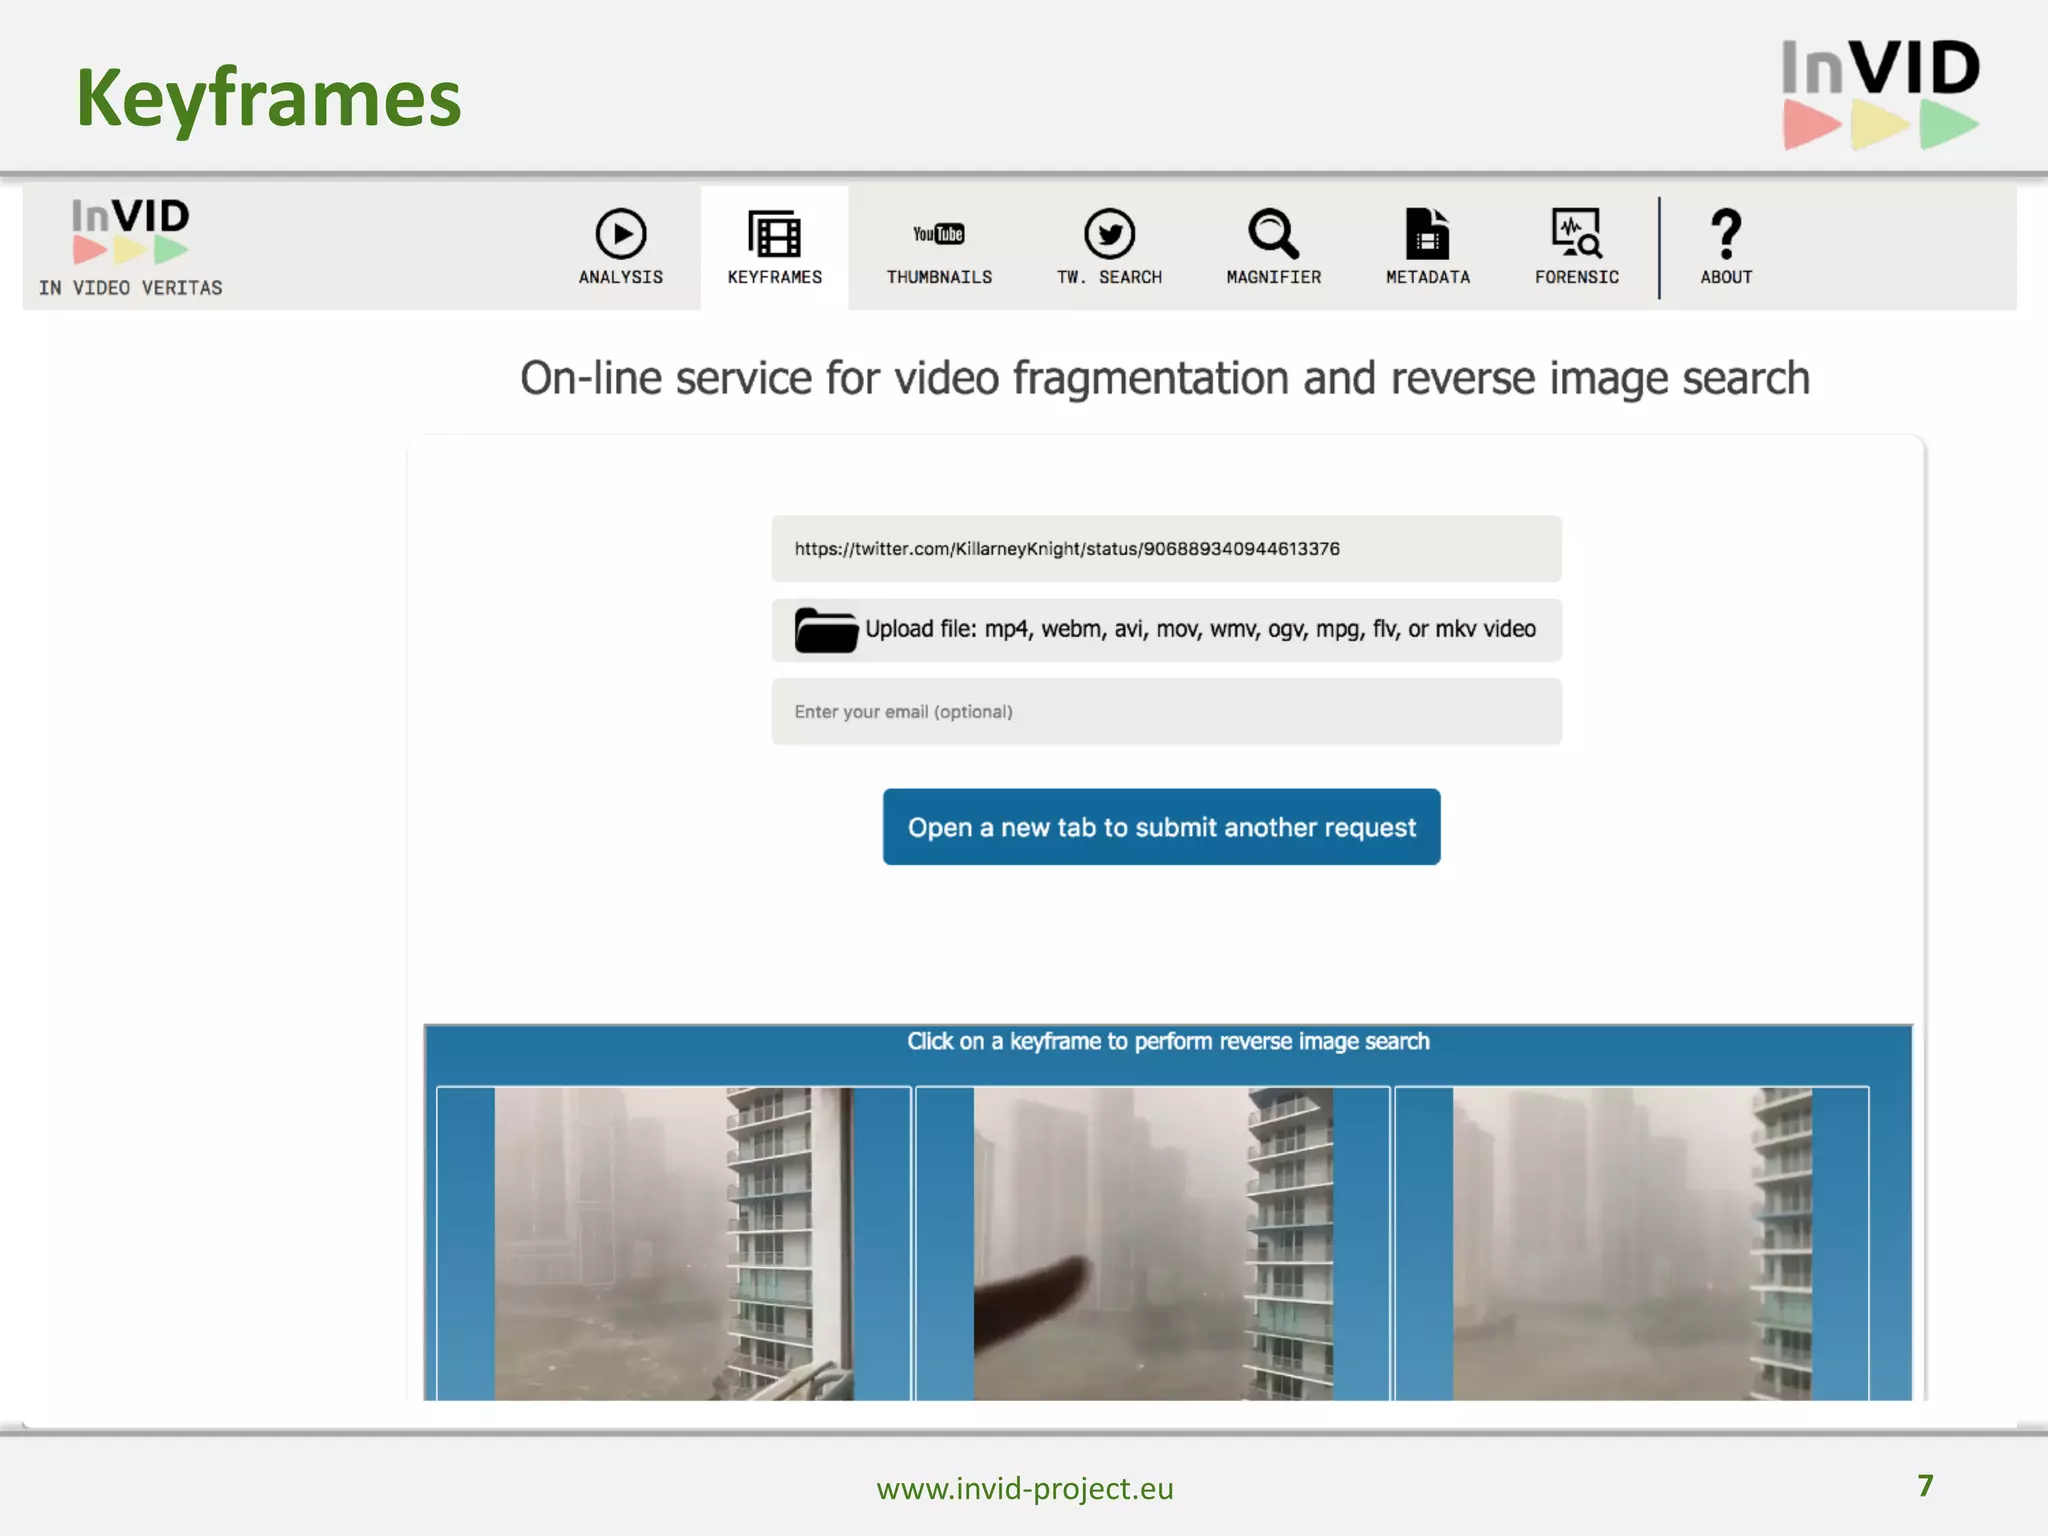Focus the Twitter video URL input field
2048x1536 pixels.
point(1166,549)
